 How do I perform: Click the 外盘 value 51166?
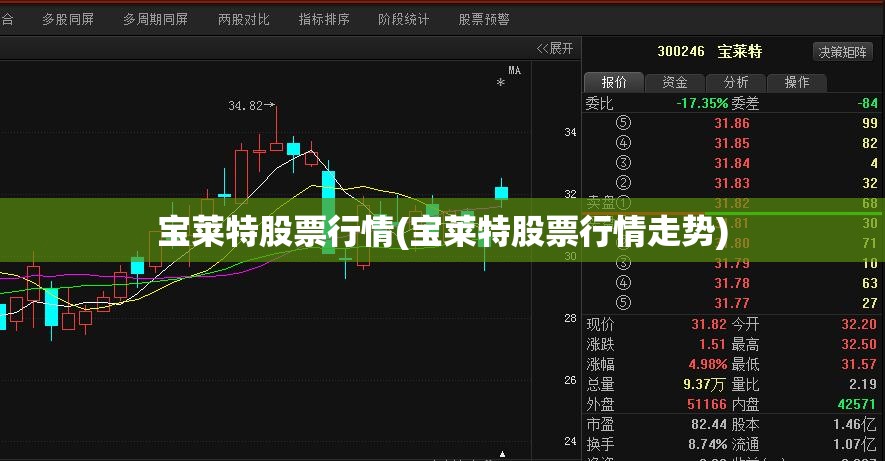coord(707,405)
